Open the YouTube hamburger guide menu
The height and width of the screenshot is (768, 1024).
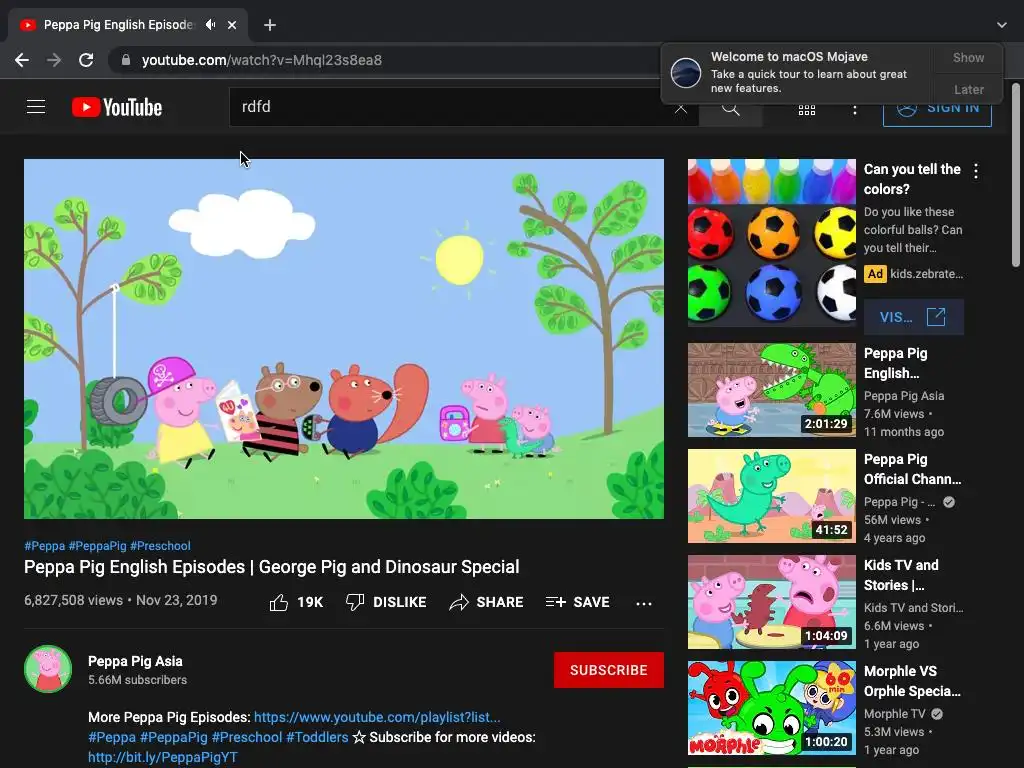[x=36, y=107]
